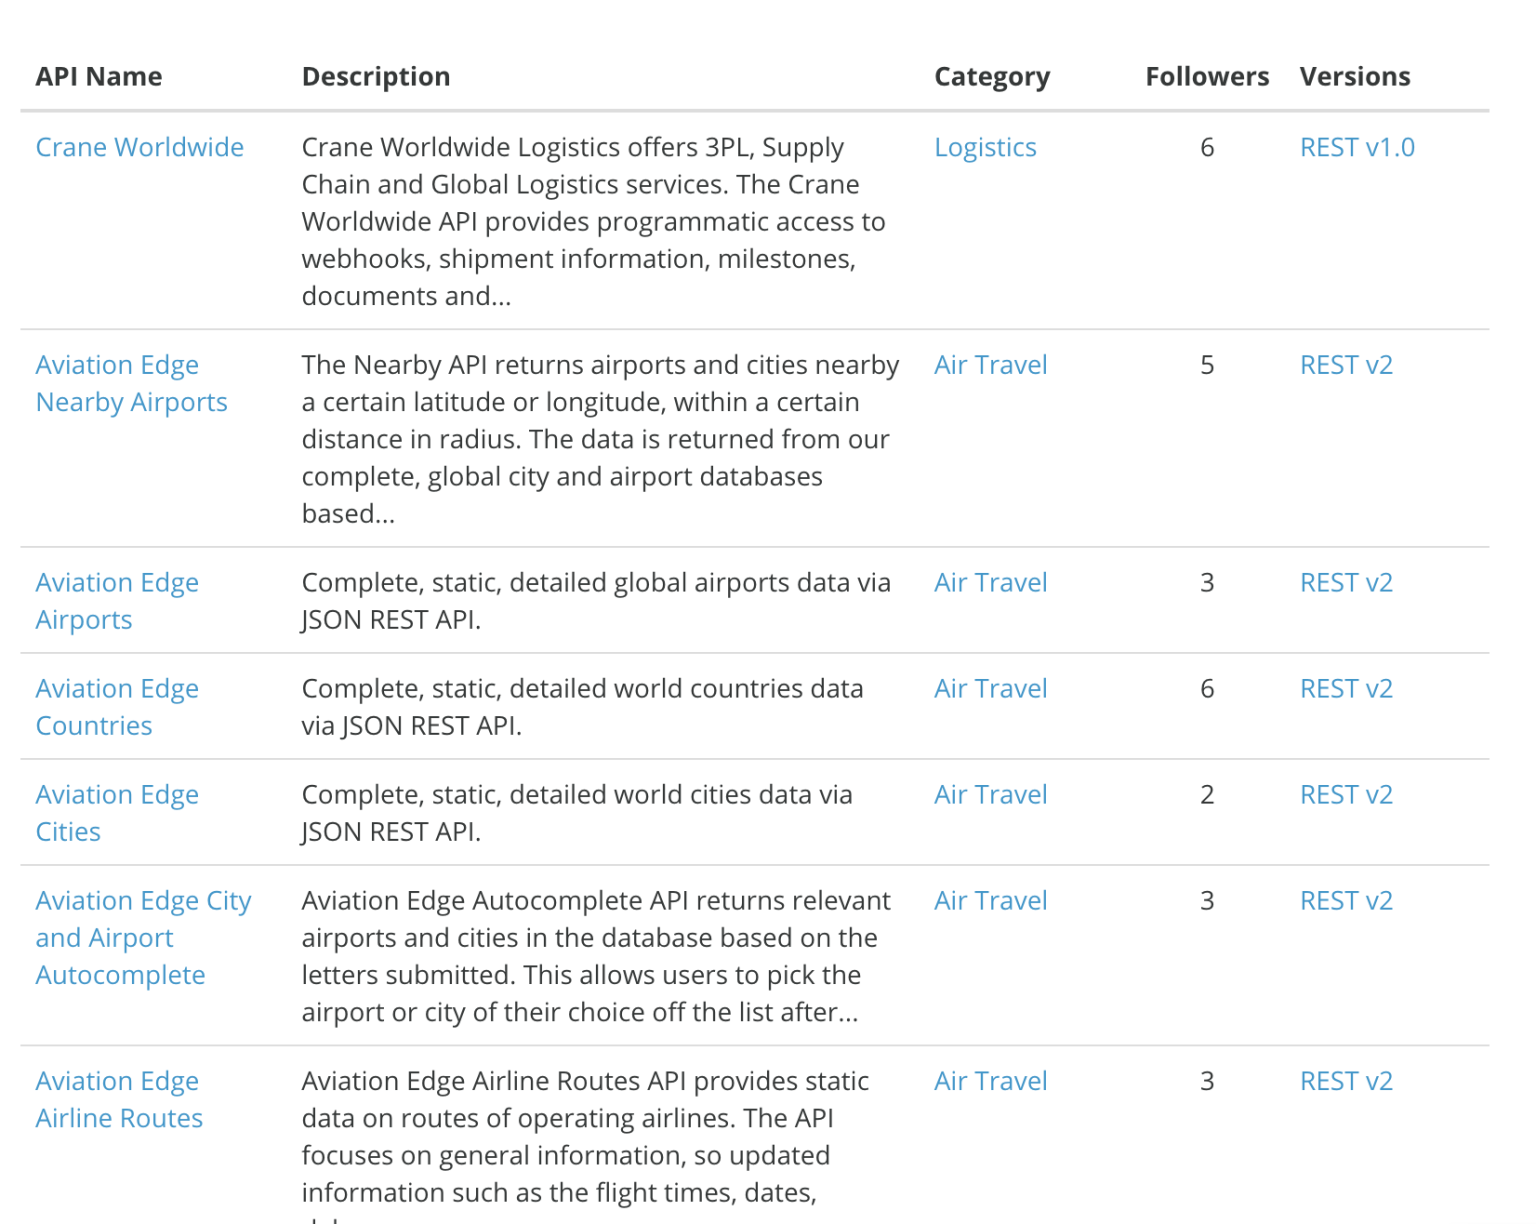Click Air Travel category in Countries row
Viewport: 1536px width, 1224px height.
point(990,689)
